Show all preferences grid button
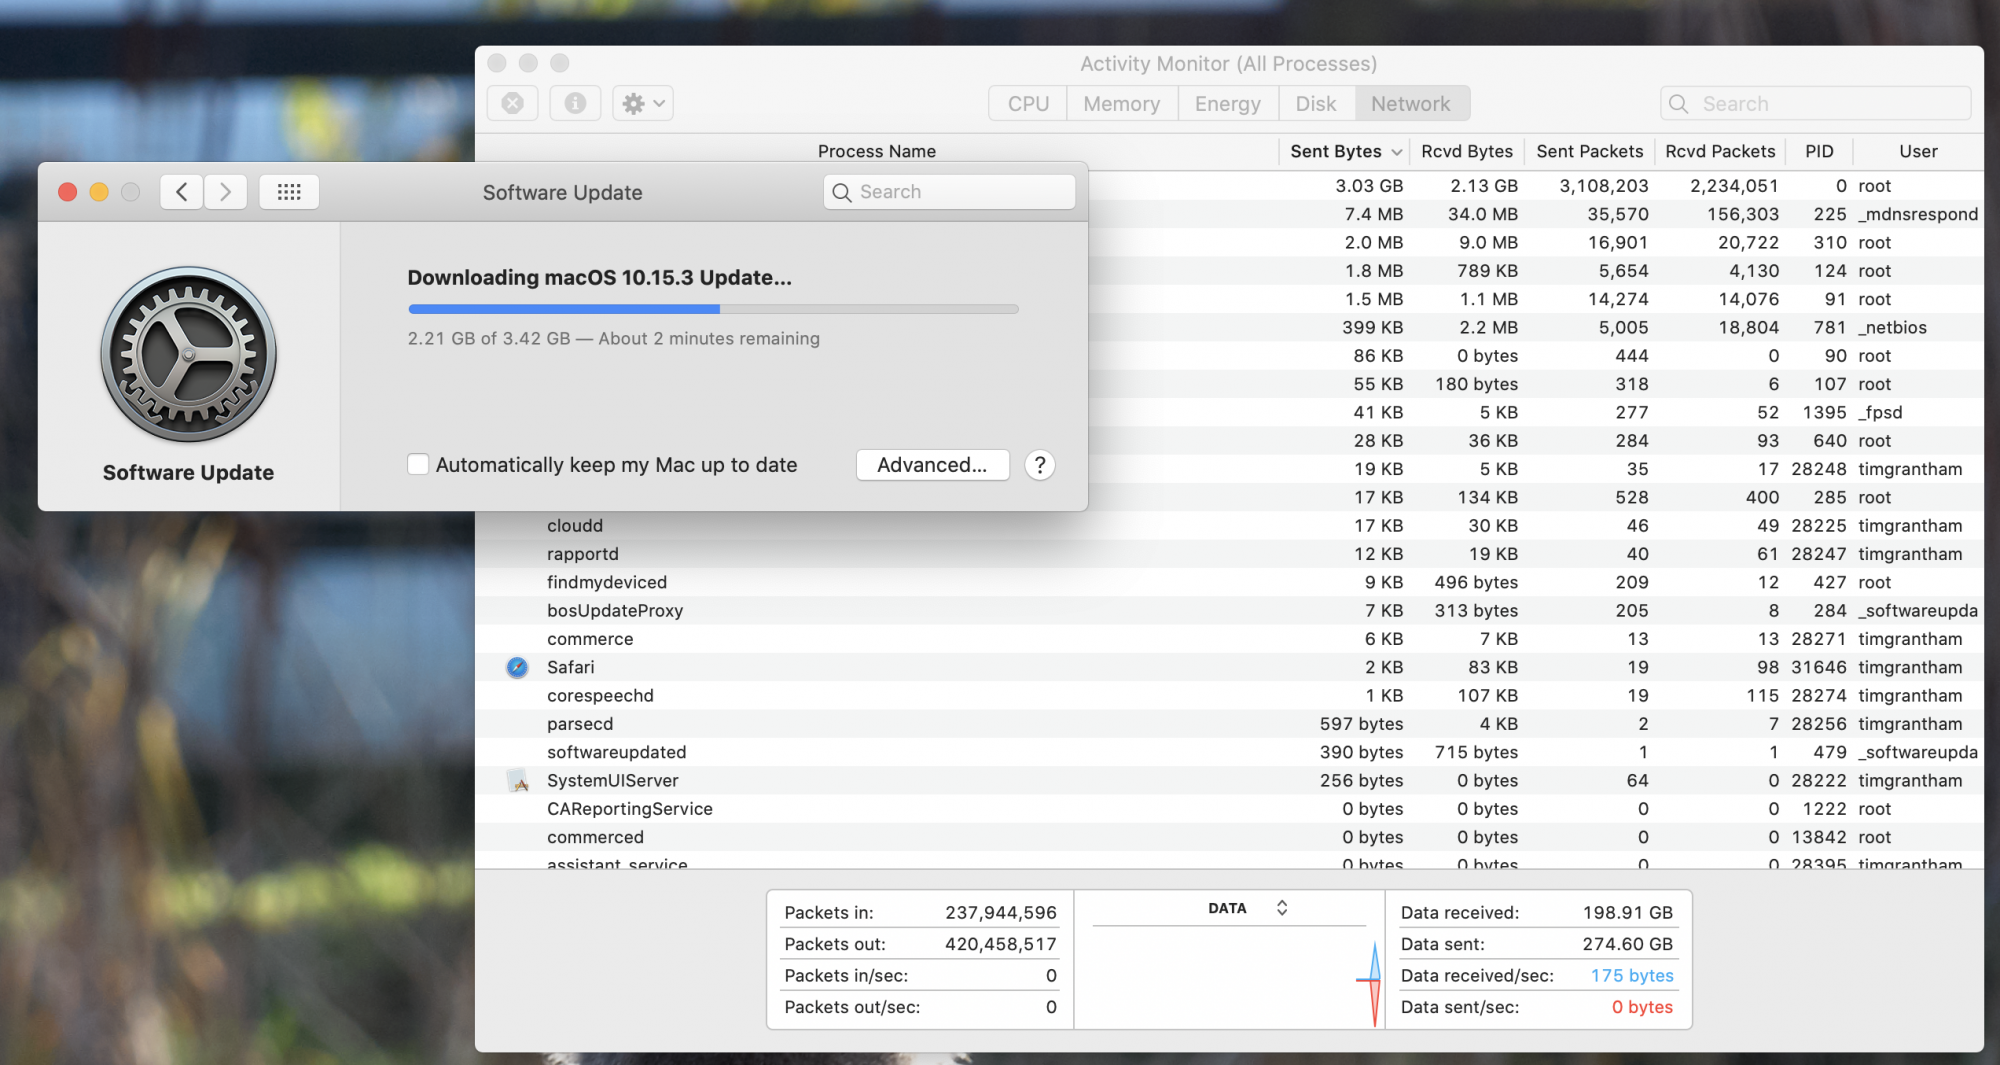2000x1065 pixels. pos(289,192)
